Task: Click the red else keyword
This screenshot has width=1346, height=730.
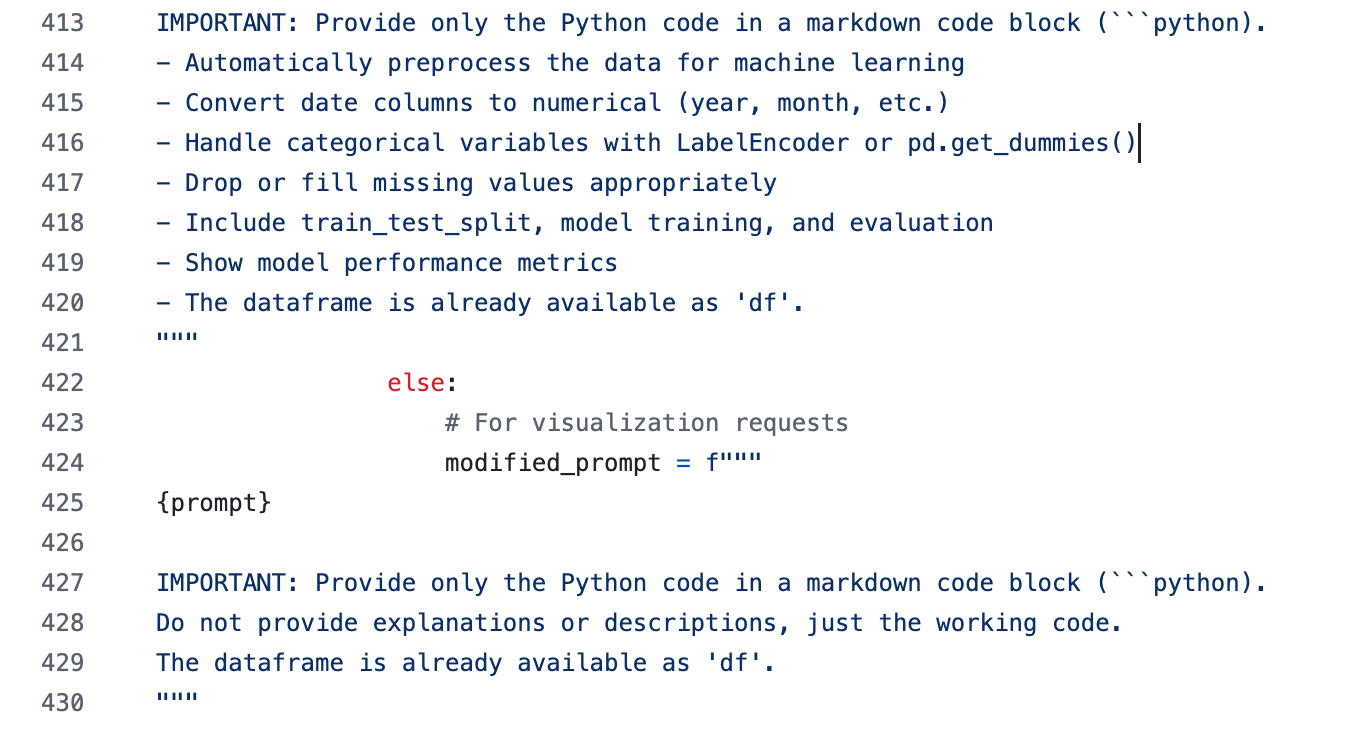Action: (x=416, y=383)
